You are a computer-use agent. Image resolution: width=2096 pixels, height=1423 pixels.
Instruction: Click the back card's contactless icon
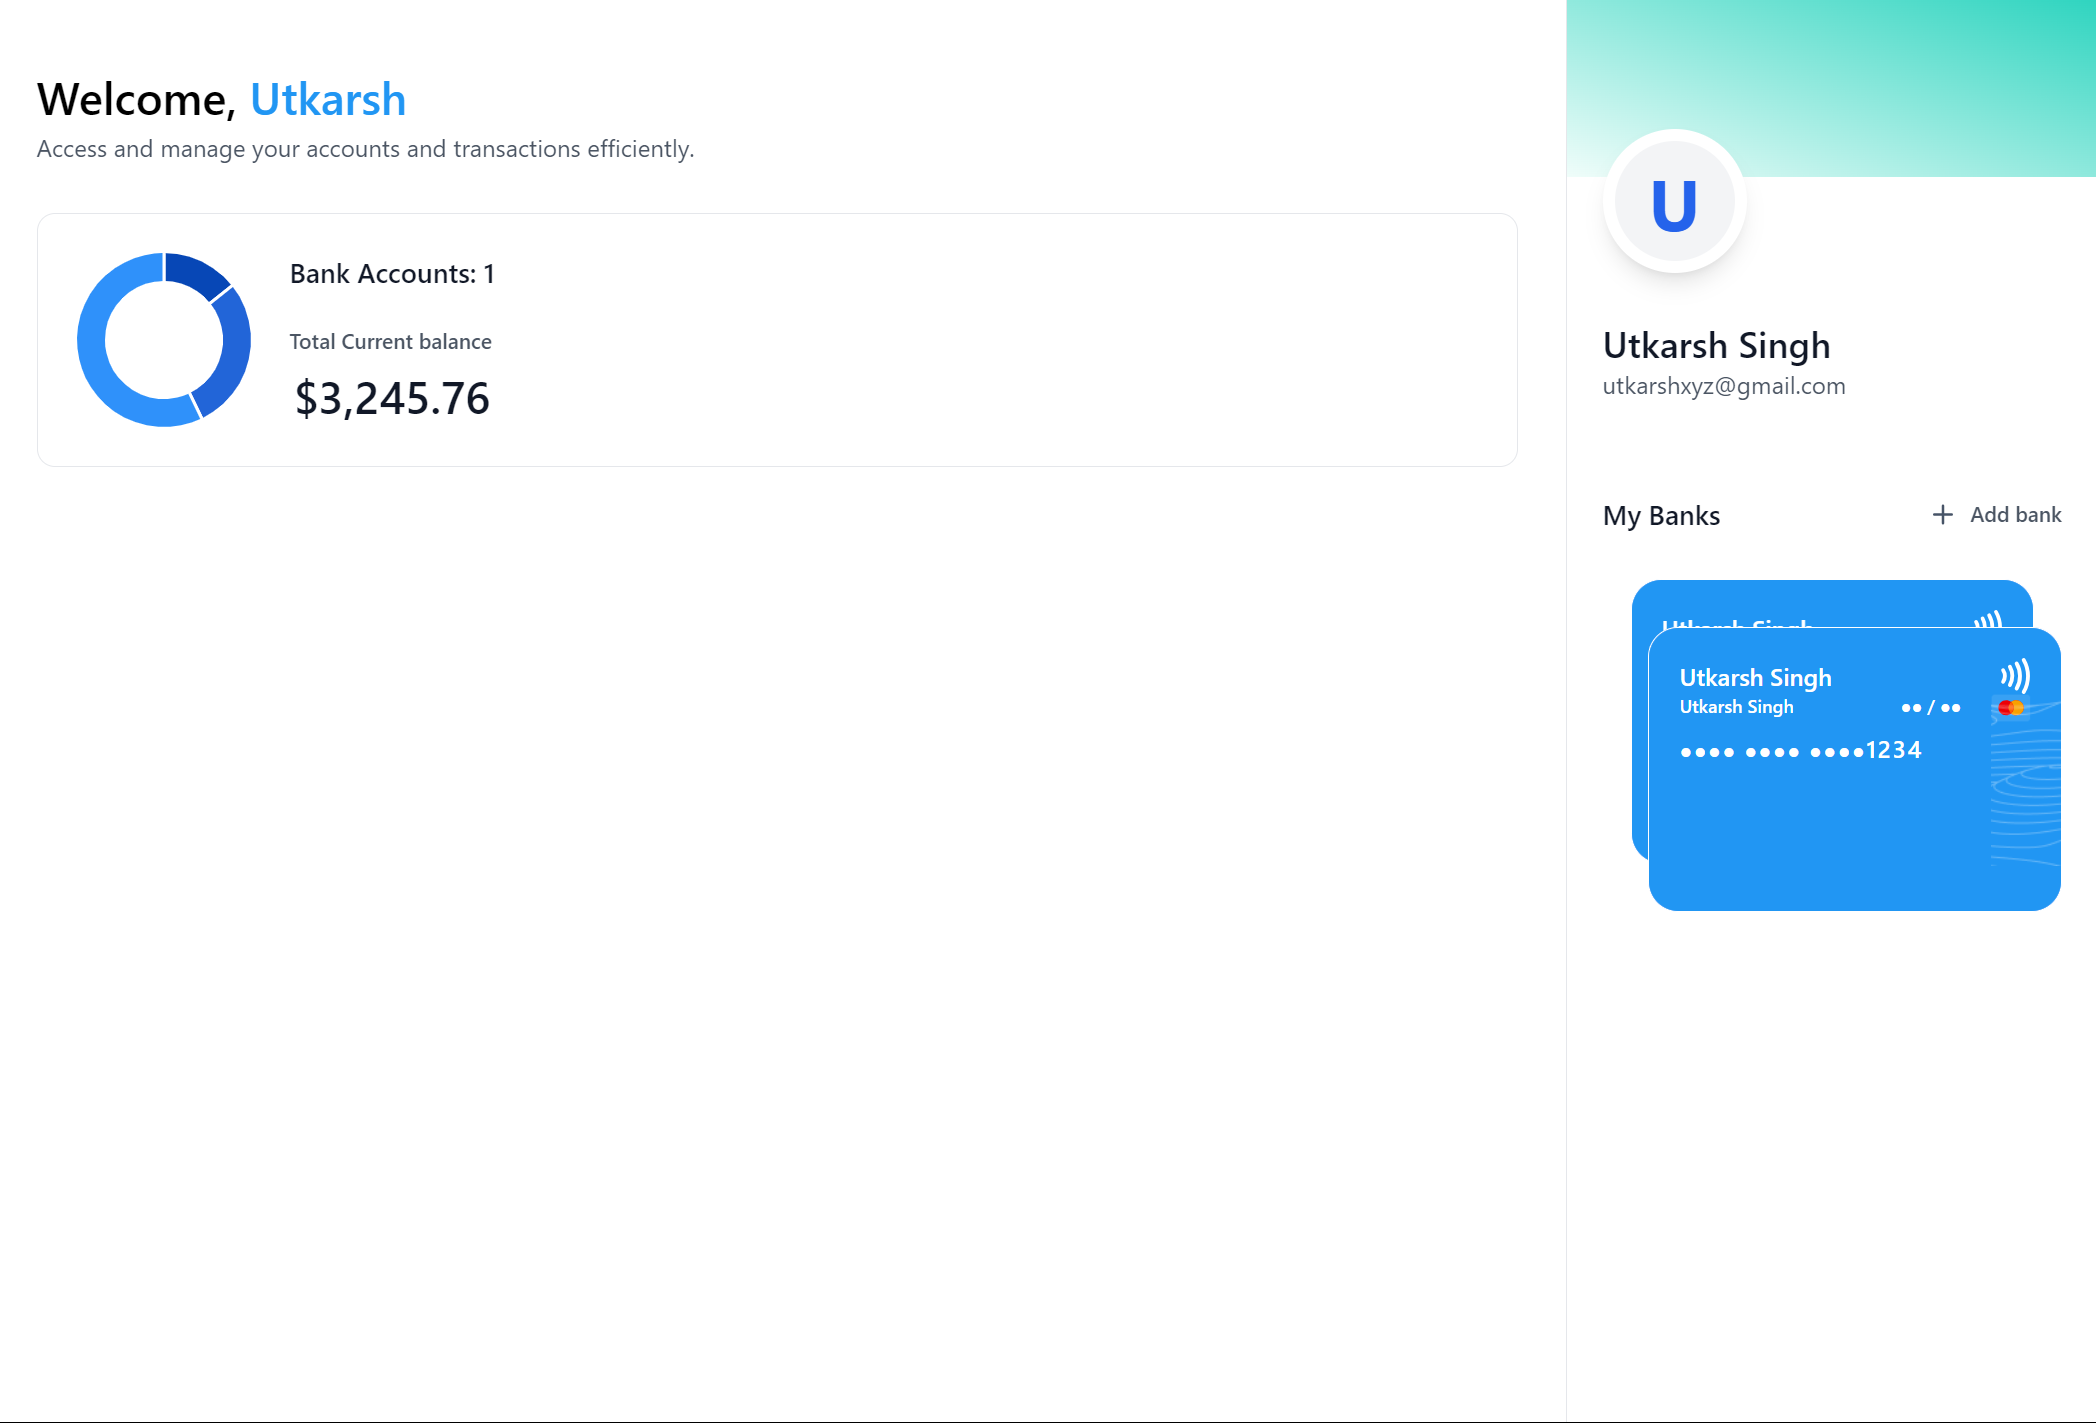[1988, 619]
